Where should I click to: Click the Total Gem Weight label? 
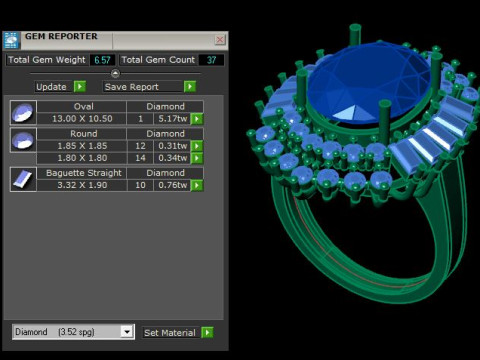(47, 60)
